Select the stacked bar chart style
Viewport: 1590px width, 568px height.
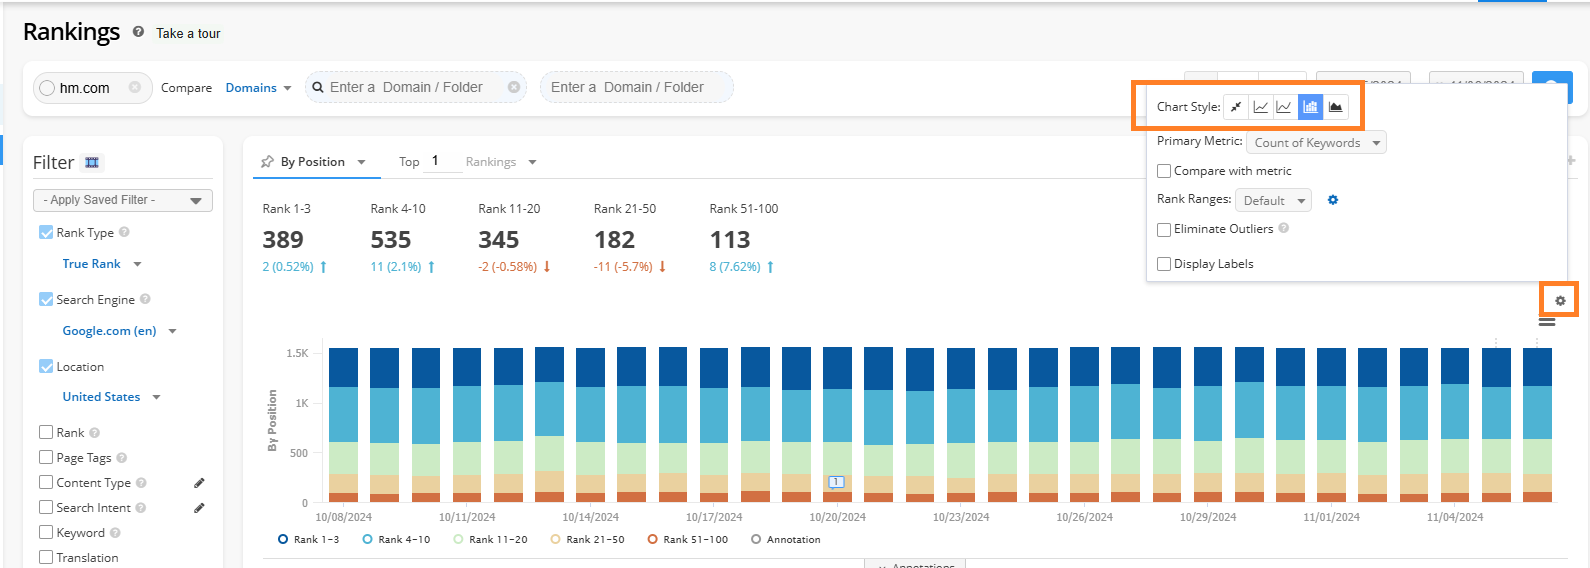pos(1310,107)
